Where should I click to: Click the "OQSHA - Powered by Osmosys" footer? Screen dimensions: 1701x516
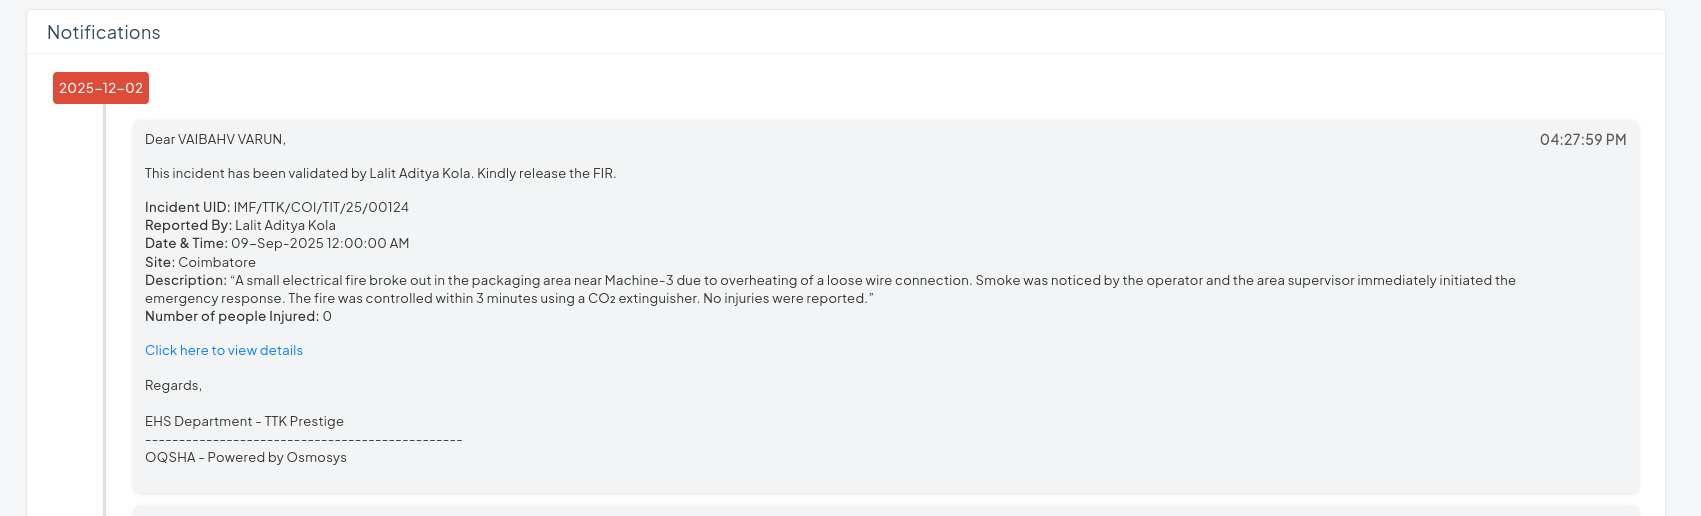pos(246,457)
